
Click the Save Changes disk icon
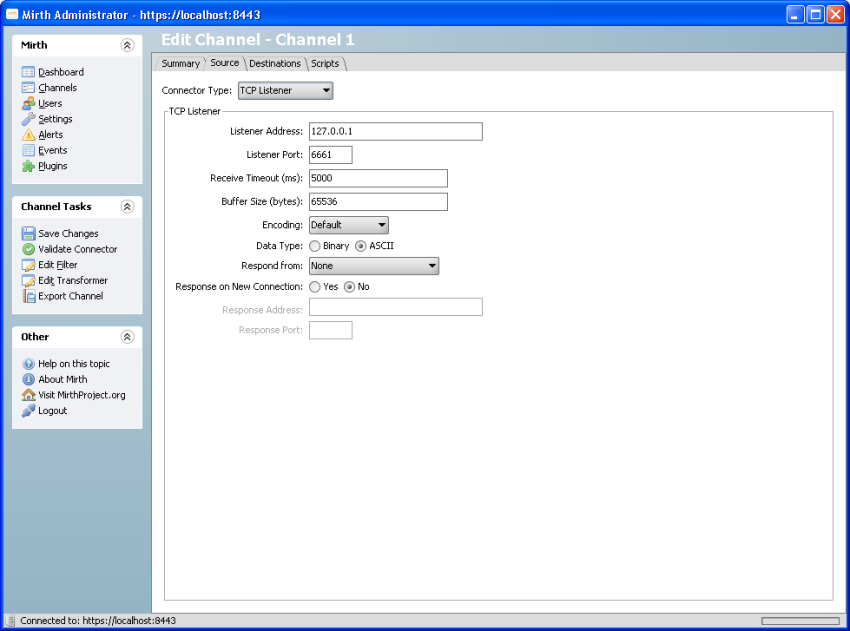(x=28, y=234)
